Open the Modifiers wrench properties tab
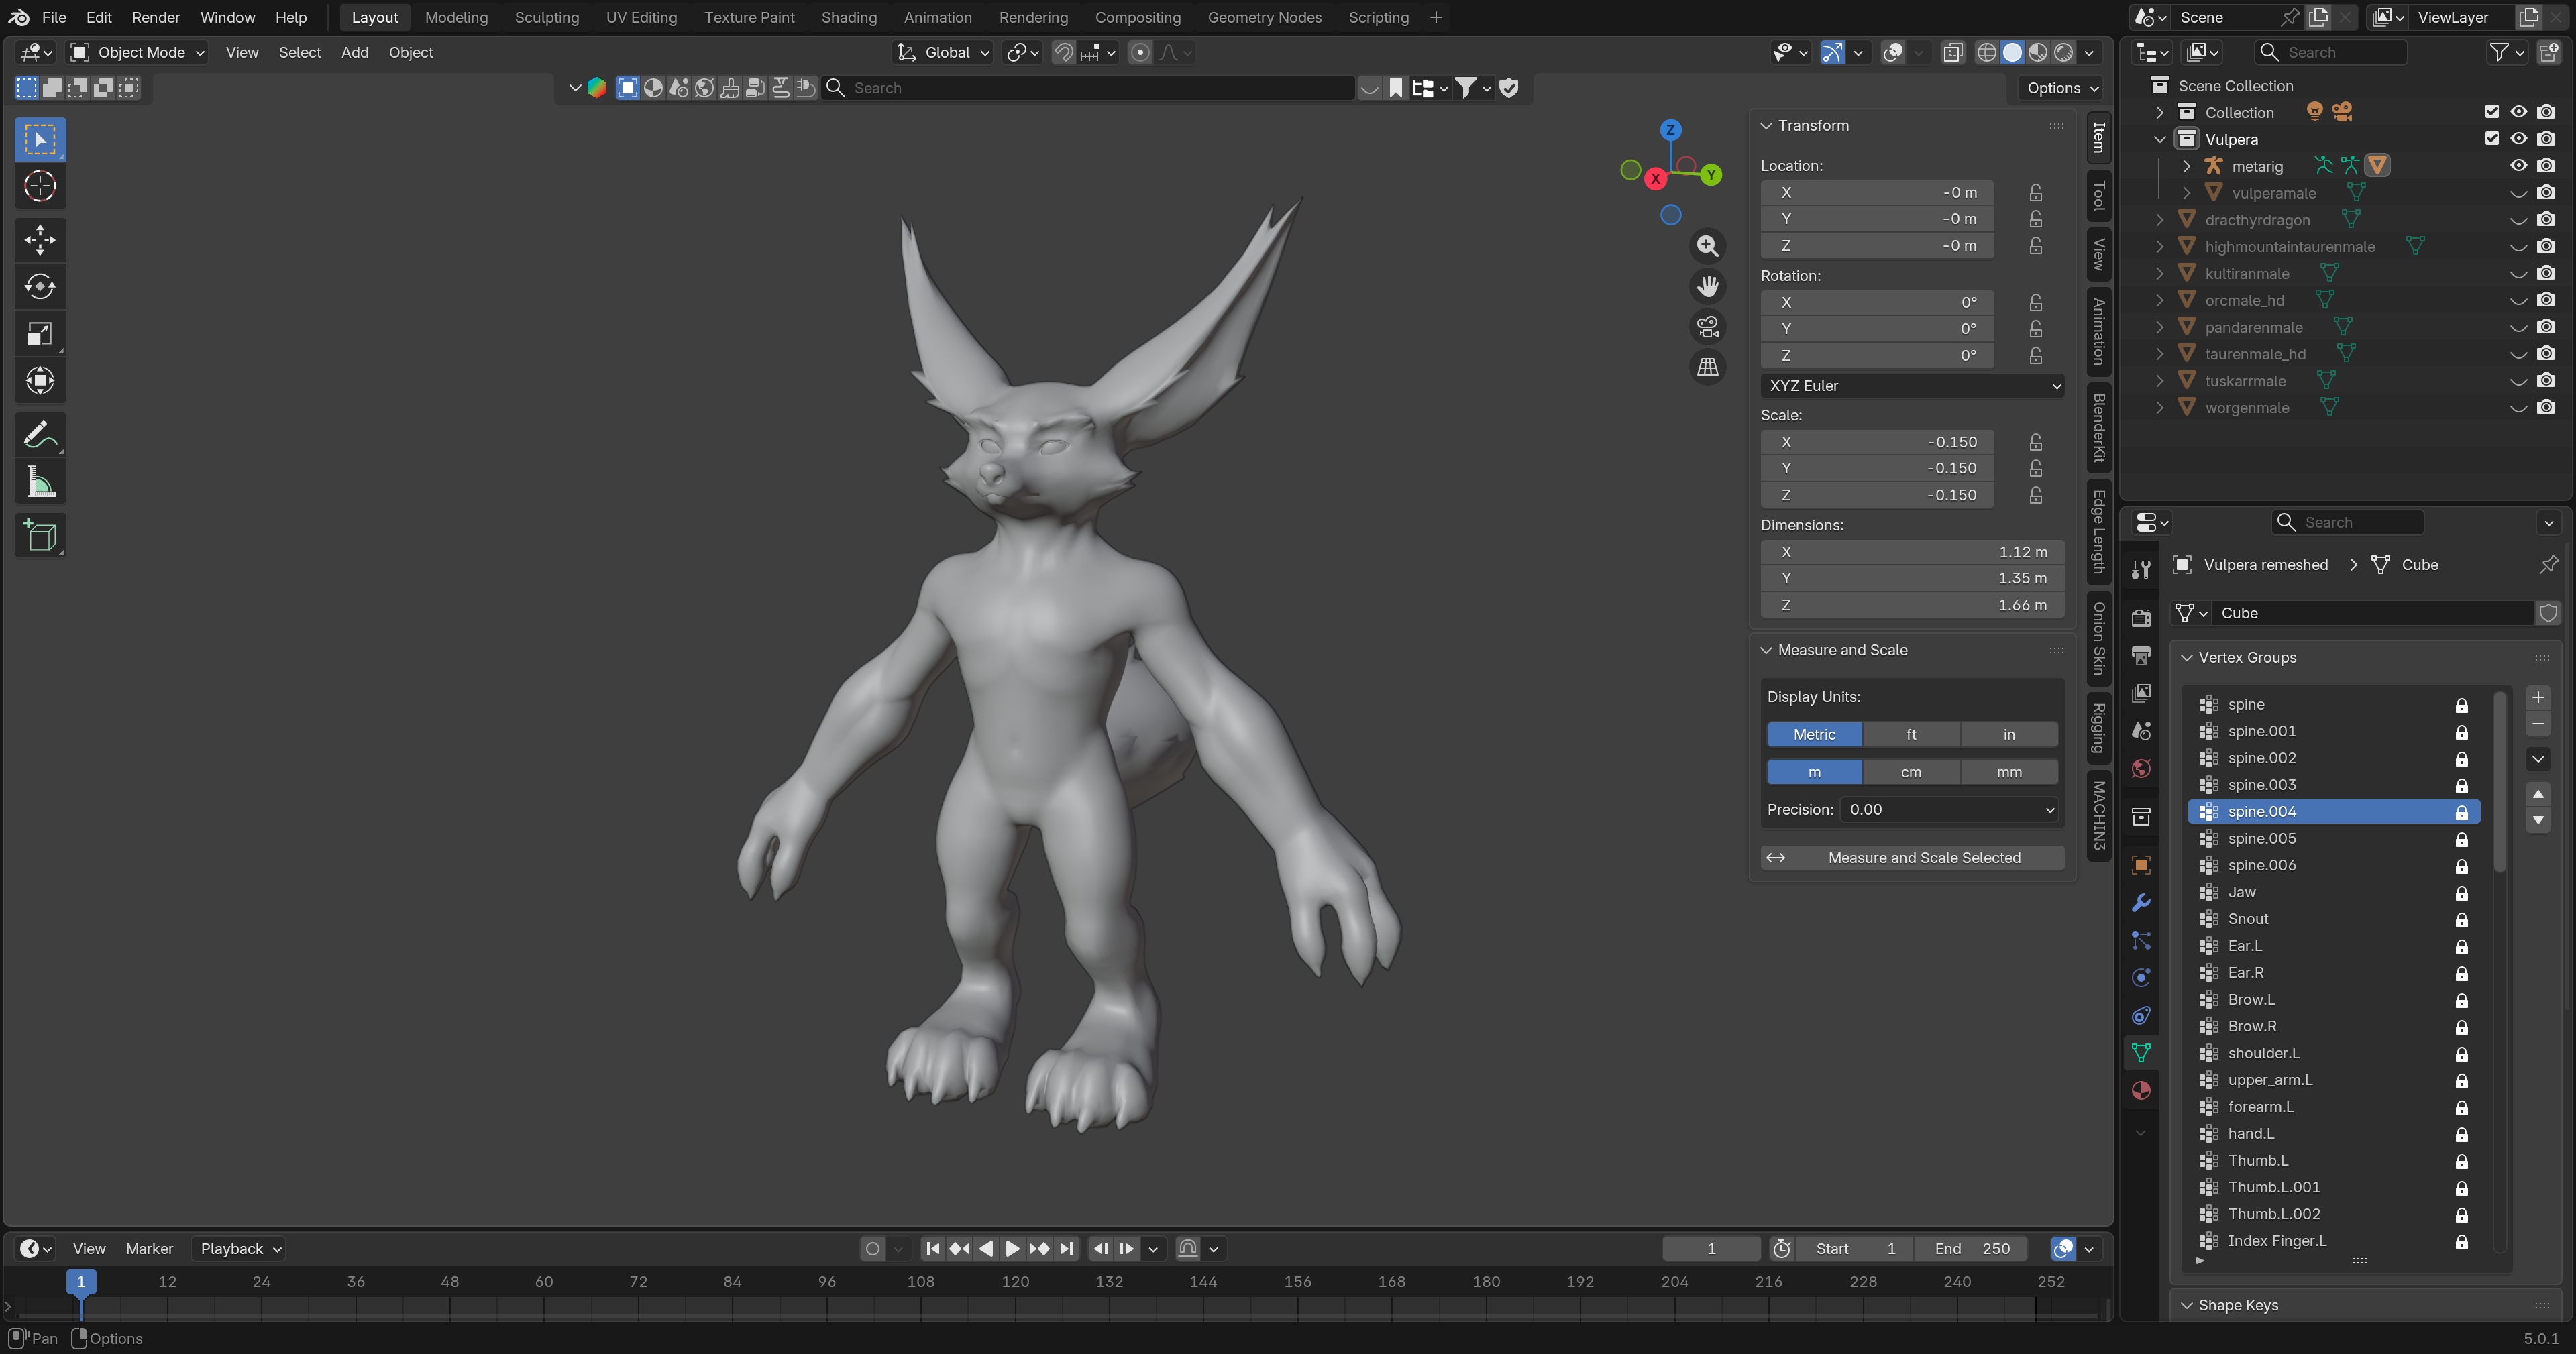 coord(2141,903)
